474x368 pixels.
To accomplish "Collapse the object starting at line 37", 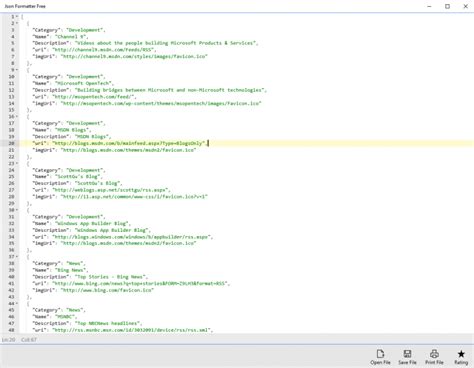I will [x=17, y=257].
